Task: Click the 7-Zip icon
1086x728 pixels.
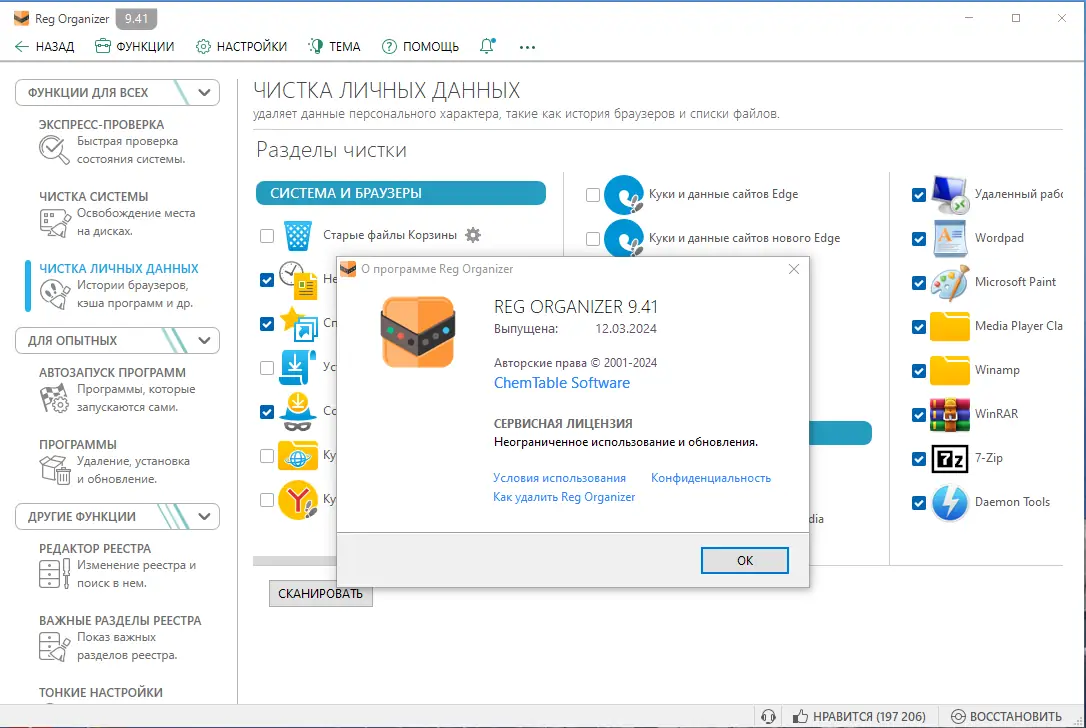Action: 950,459
